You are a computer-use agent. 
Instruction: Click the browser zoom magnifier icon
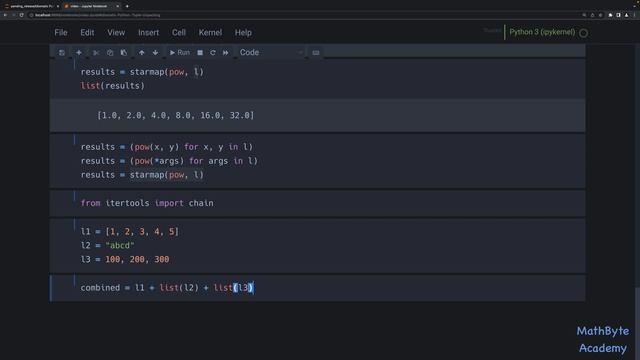tap(584, 15)
